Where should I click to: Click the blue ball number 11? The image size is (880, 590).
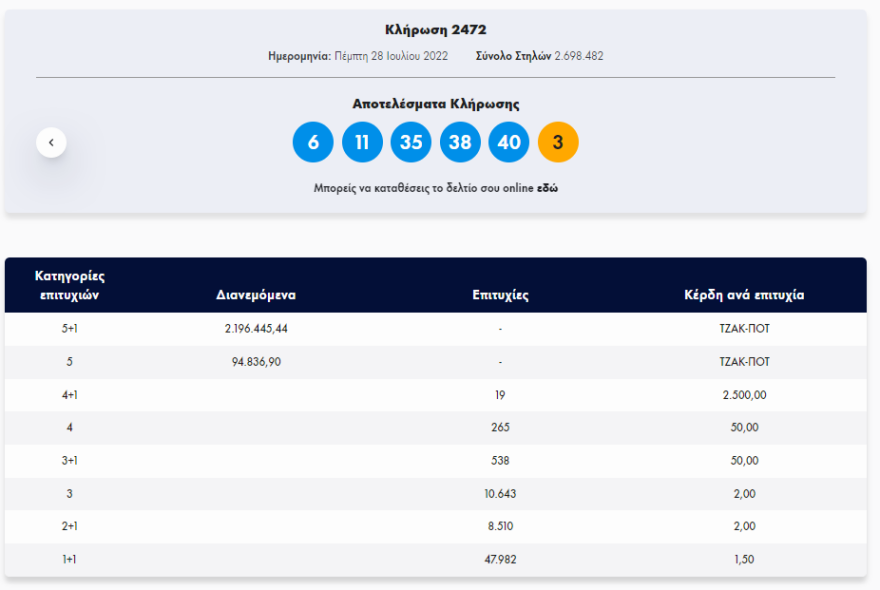[x=362, y=142]
